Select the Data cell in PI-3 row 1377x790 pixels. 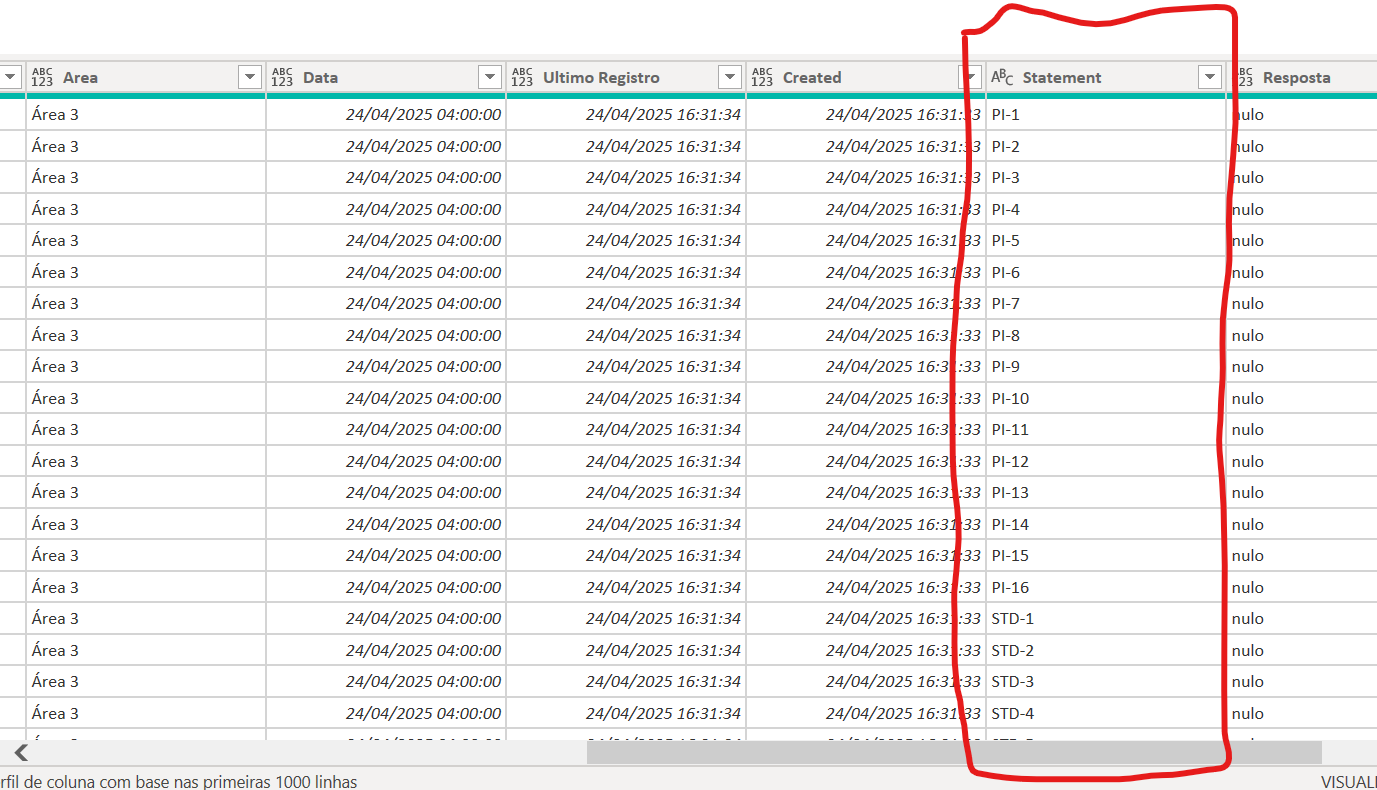tap(386, 178)
